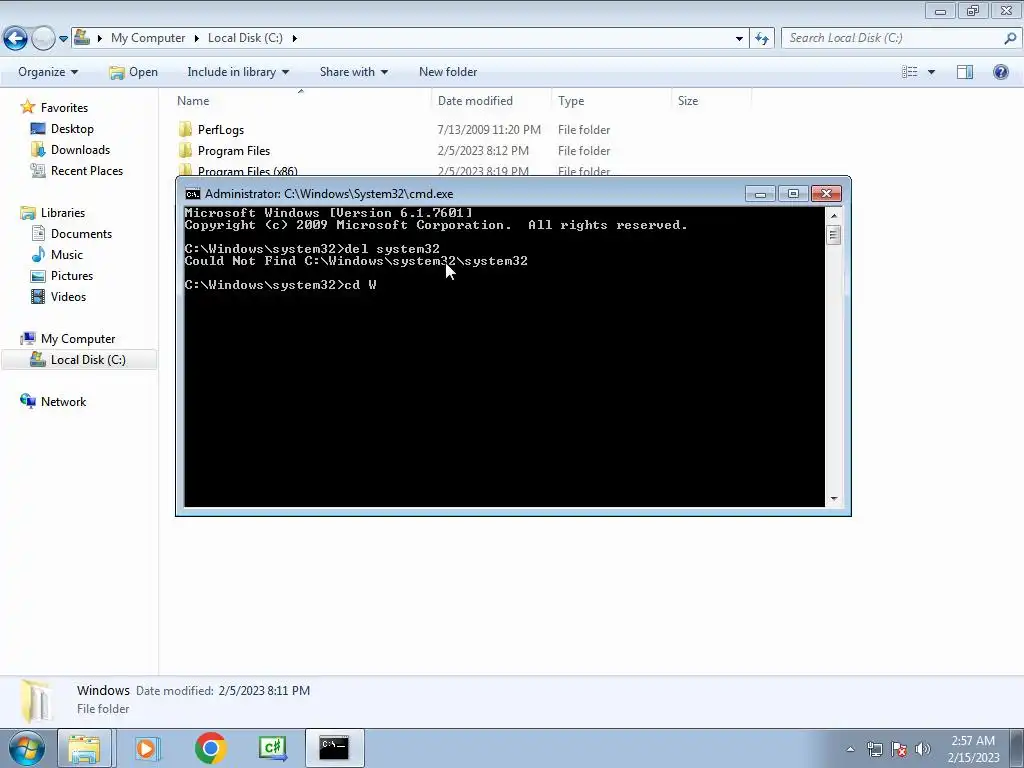Switch to the Command Prompt taskbar button

click(x=334, y=748)
